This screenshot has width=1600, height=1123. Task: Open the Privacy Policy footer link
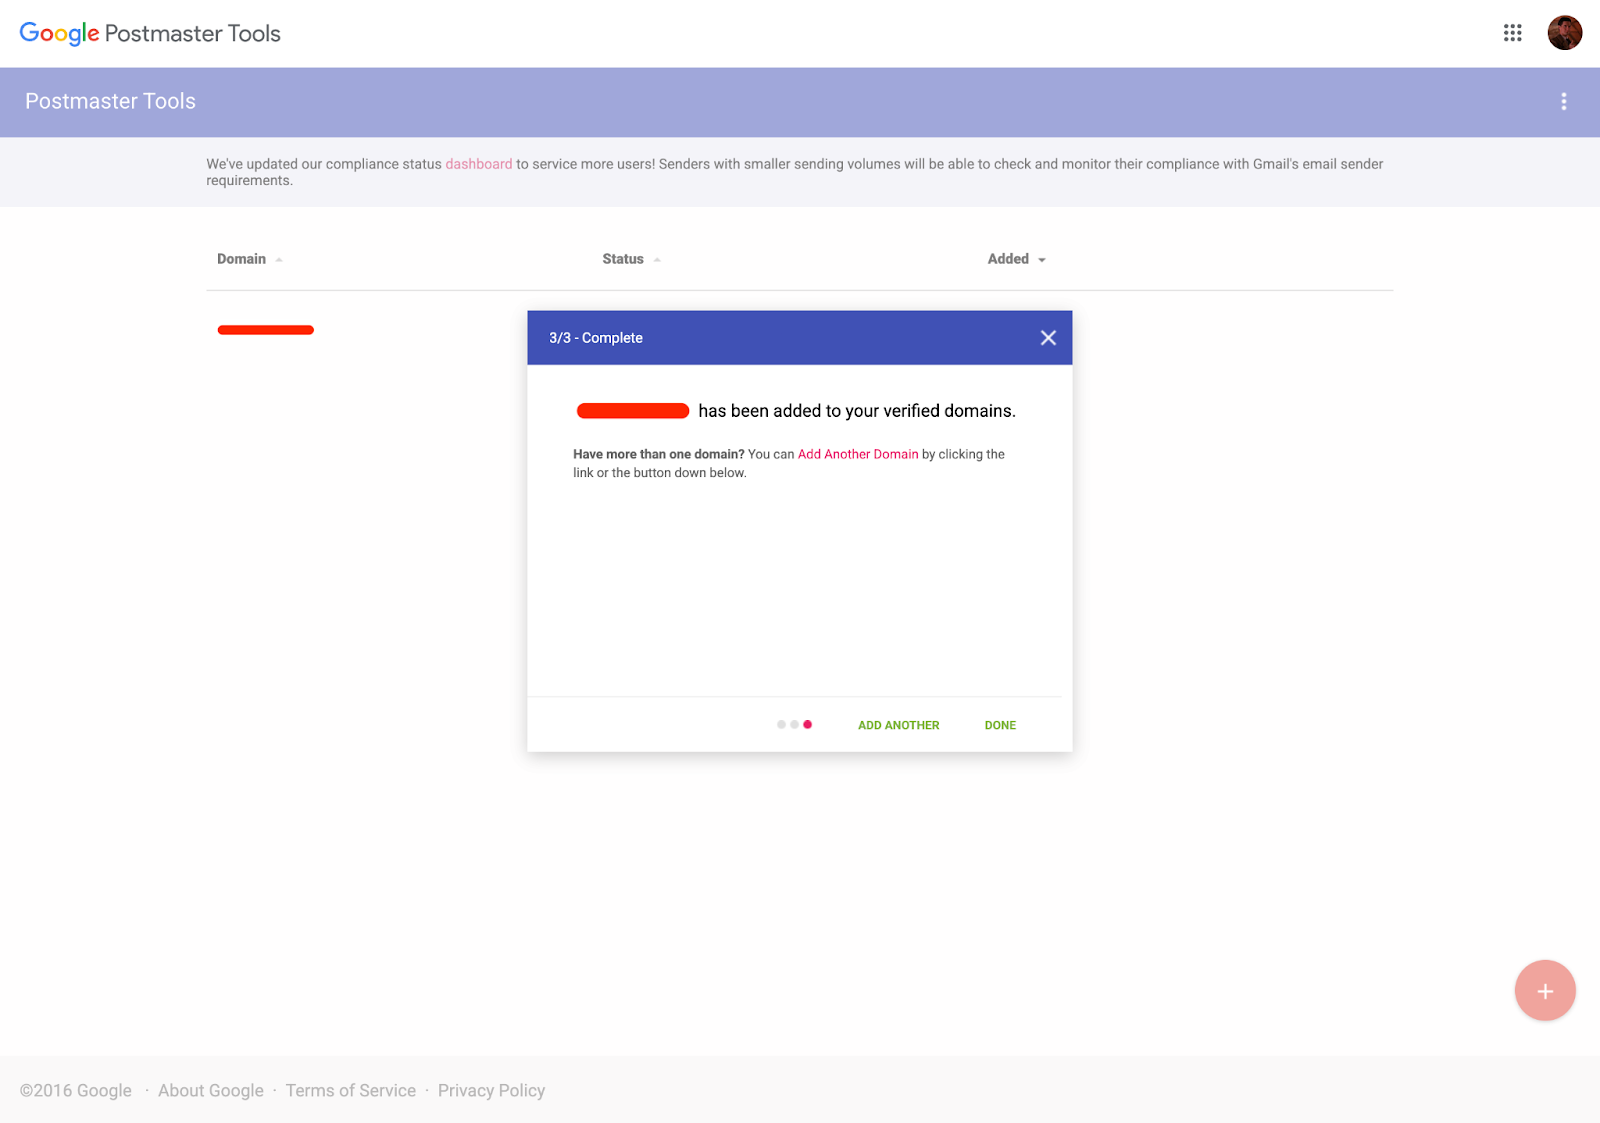click(491, 1090)
